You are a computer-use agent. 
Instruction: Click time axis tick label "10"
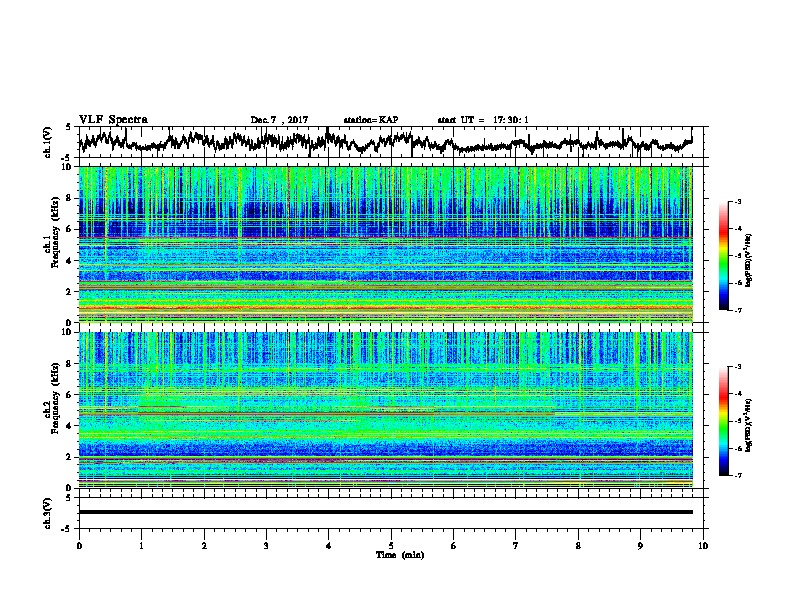(x=703, y=546)
